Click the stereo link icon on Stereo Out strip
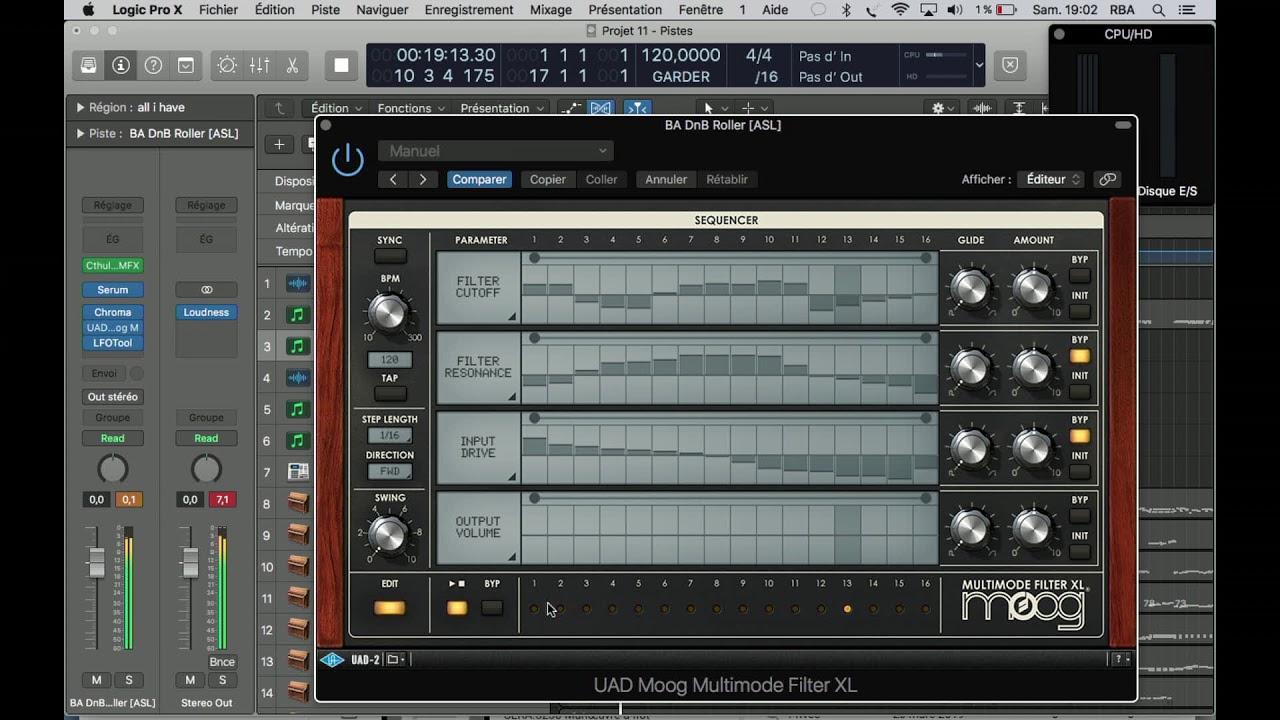Viewport: 1280px width, 720px height. click(x=206, y=290)
